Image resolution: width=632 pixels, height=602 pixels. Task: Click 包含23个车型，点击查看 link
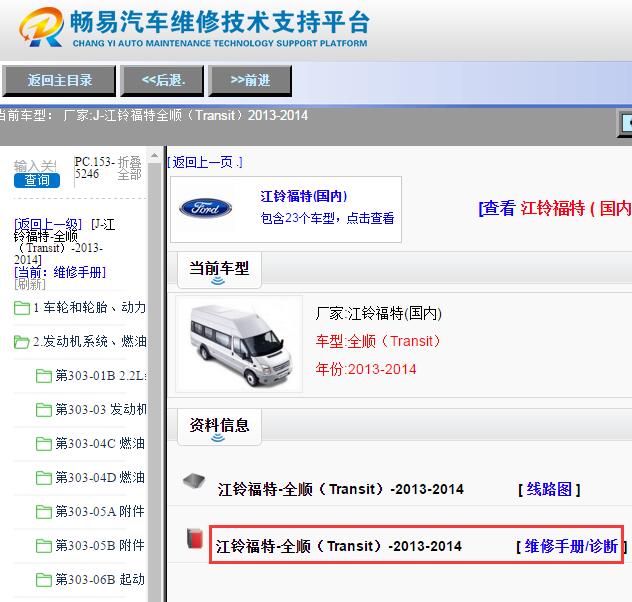[327, 218]
